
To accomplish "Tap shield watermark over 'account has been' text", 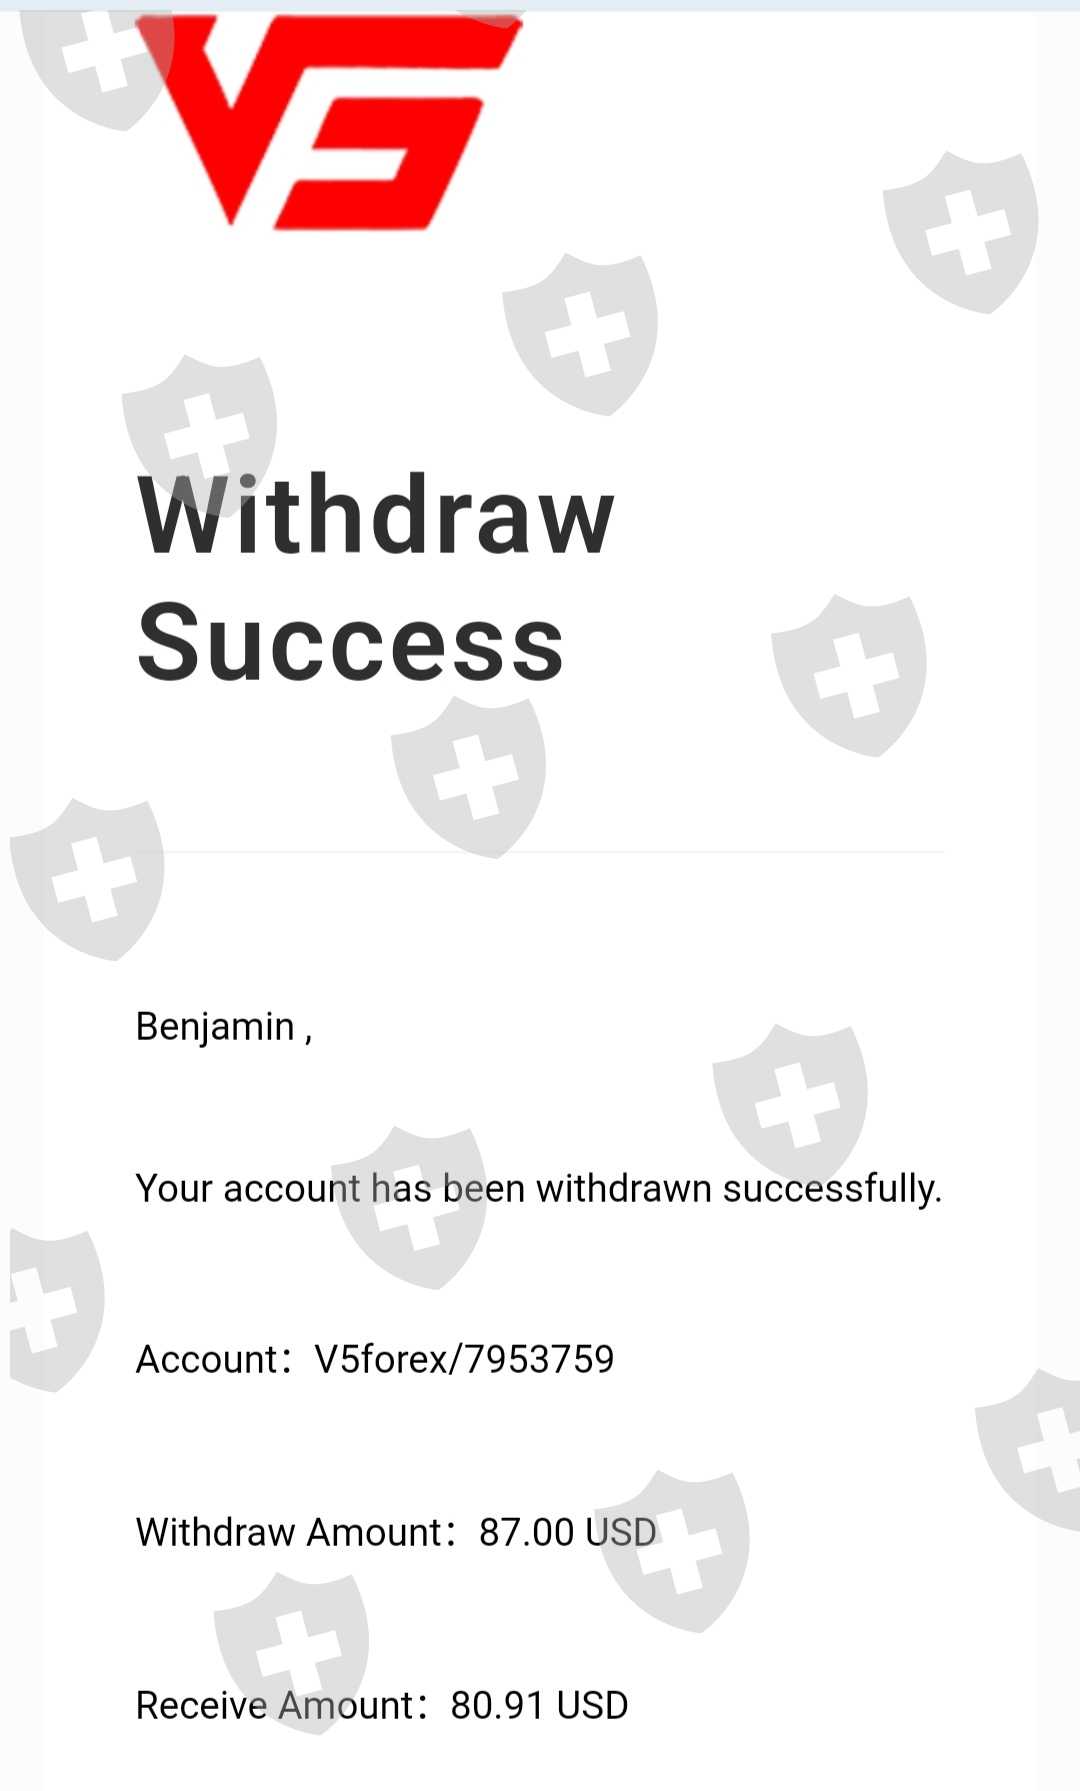I will [409, 1208].
